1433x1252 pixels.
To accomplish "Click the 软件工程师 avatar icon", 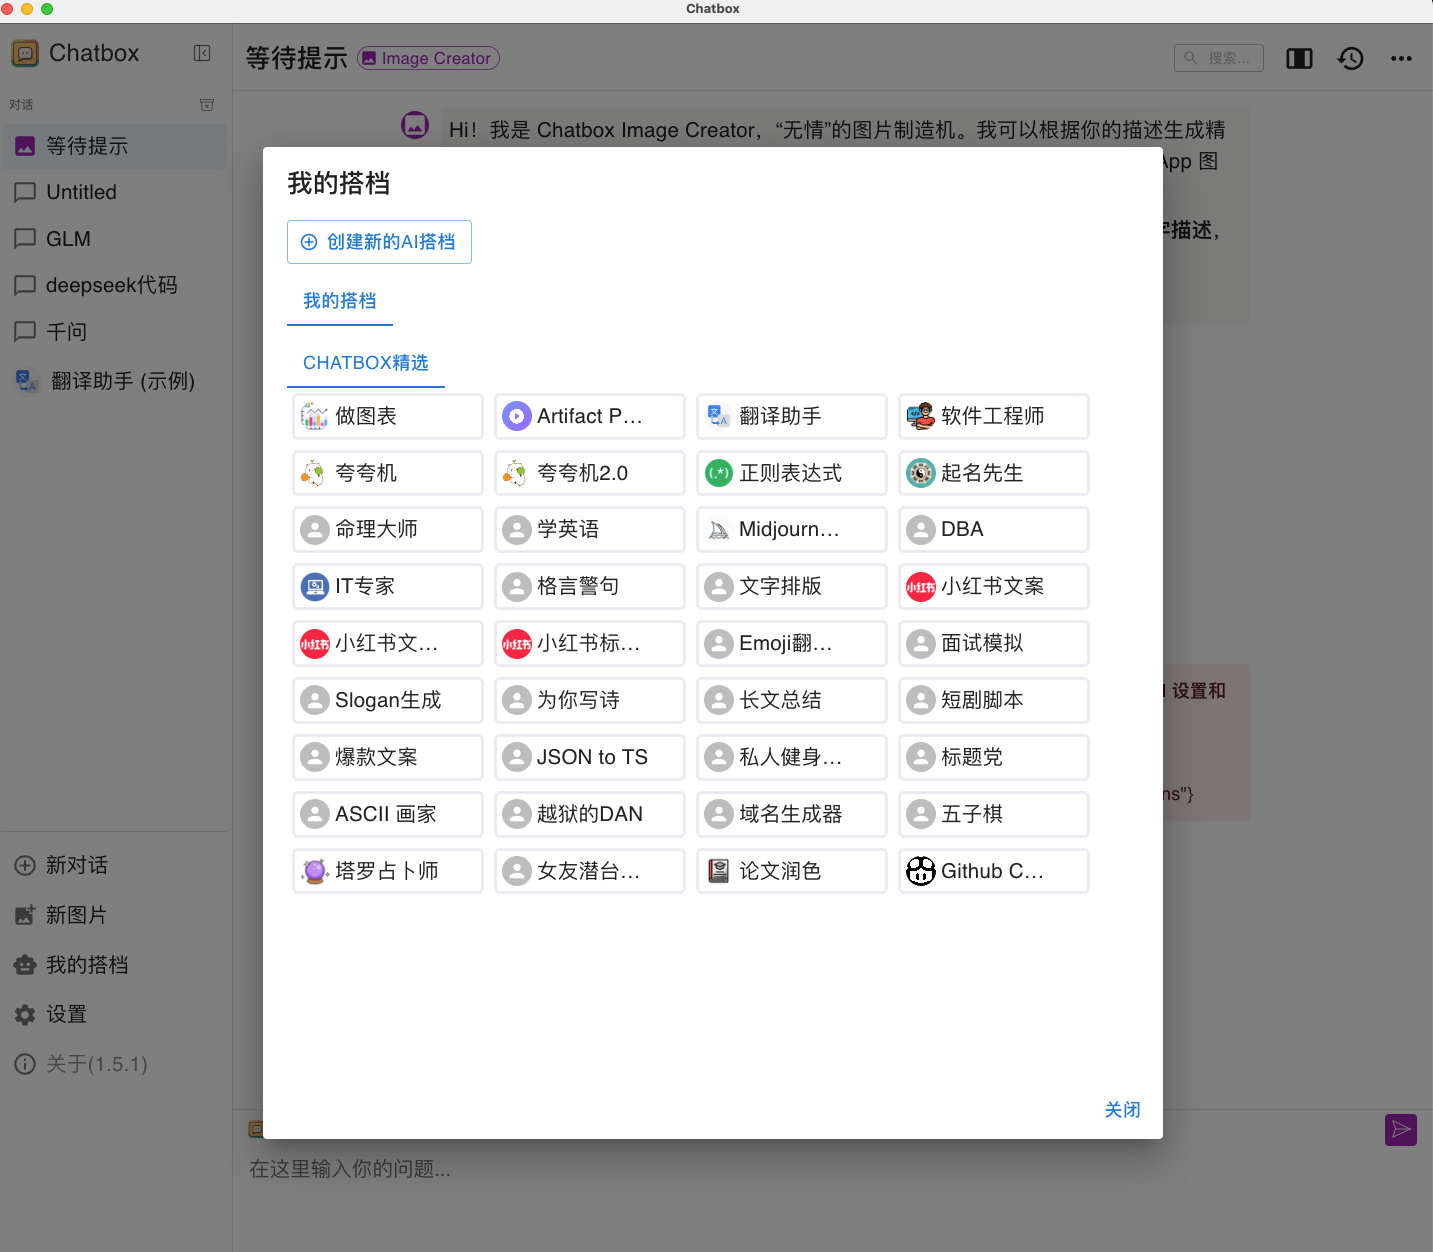I will [921, 416].
